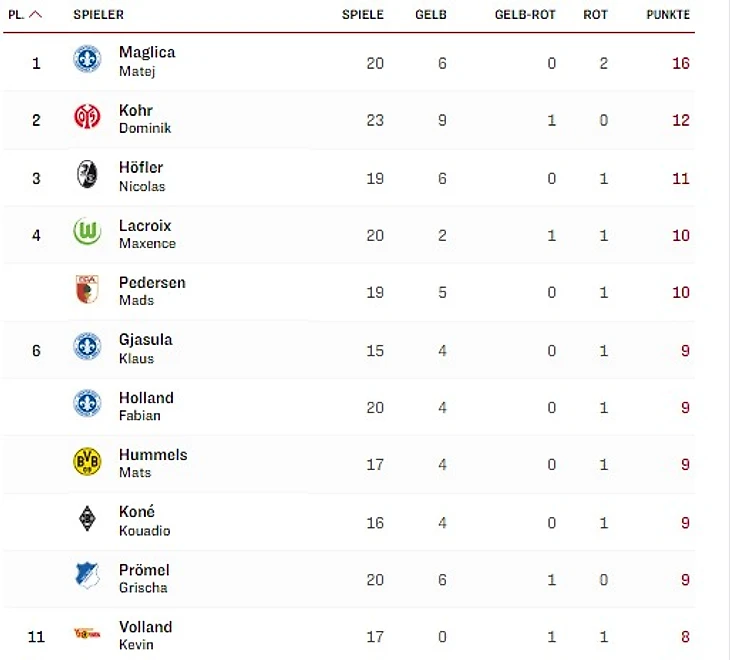Viewport: 730px width, 660px height.
Task: Click the Gladbach crest beside Koné
Action: [87, 520]
